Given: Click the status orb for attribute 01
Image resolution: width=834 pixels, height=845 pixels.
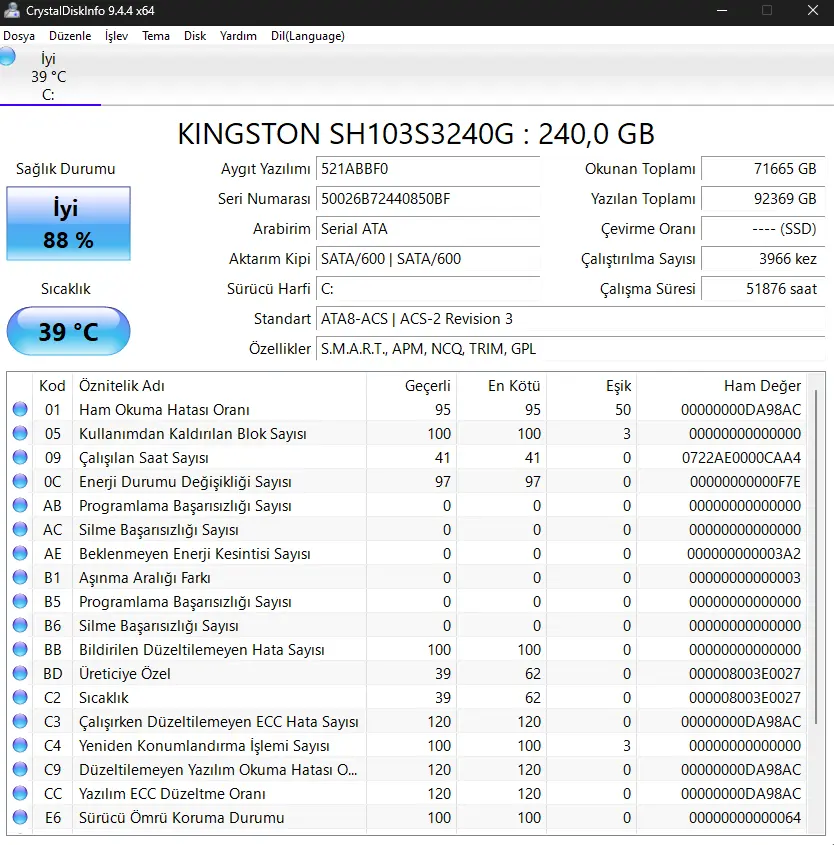Looking at the screenshot, I should [x=20, y=410].
